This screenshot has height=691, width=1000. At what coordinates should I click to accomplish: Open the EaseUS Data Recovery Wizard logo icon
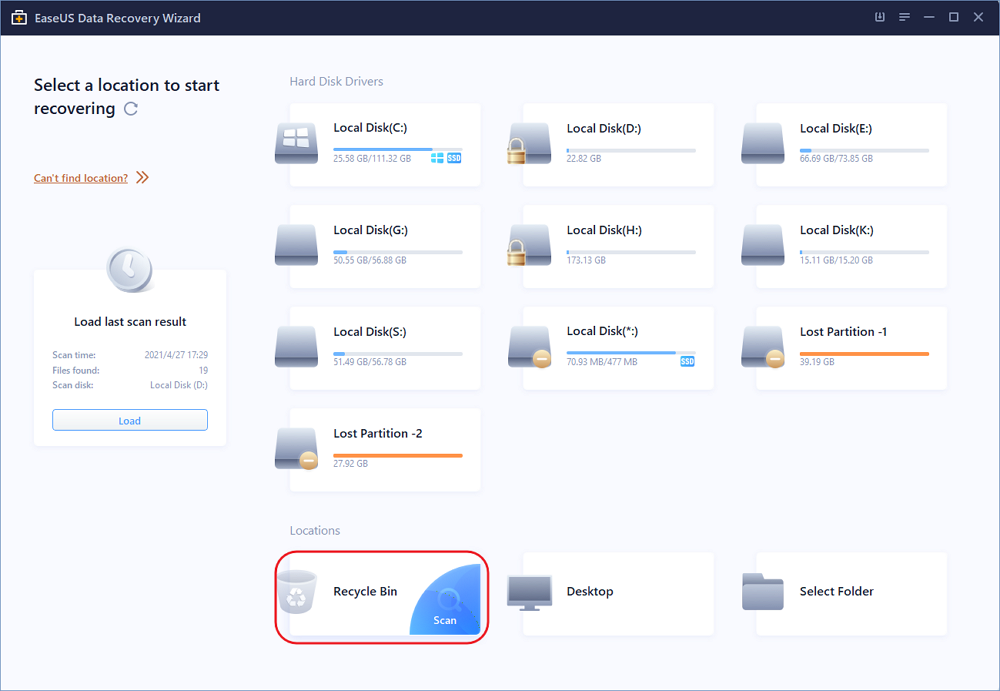18,17
